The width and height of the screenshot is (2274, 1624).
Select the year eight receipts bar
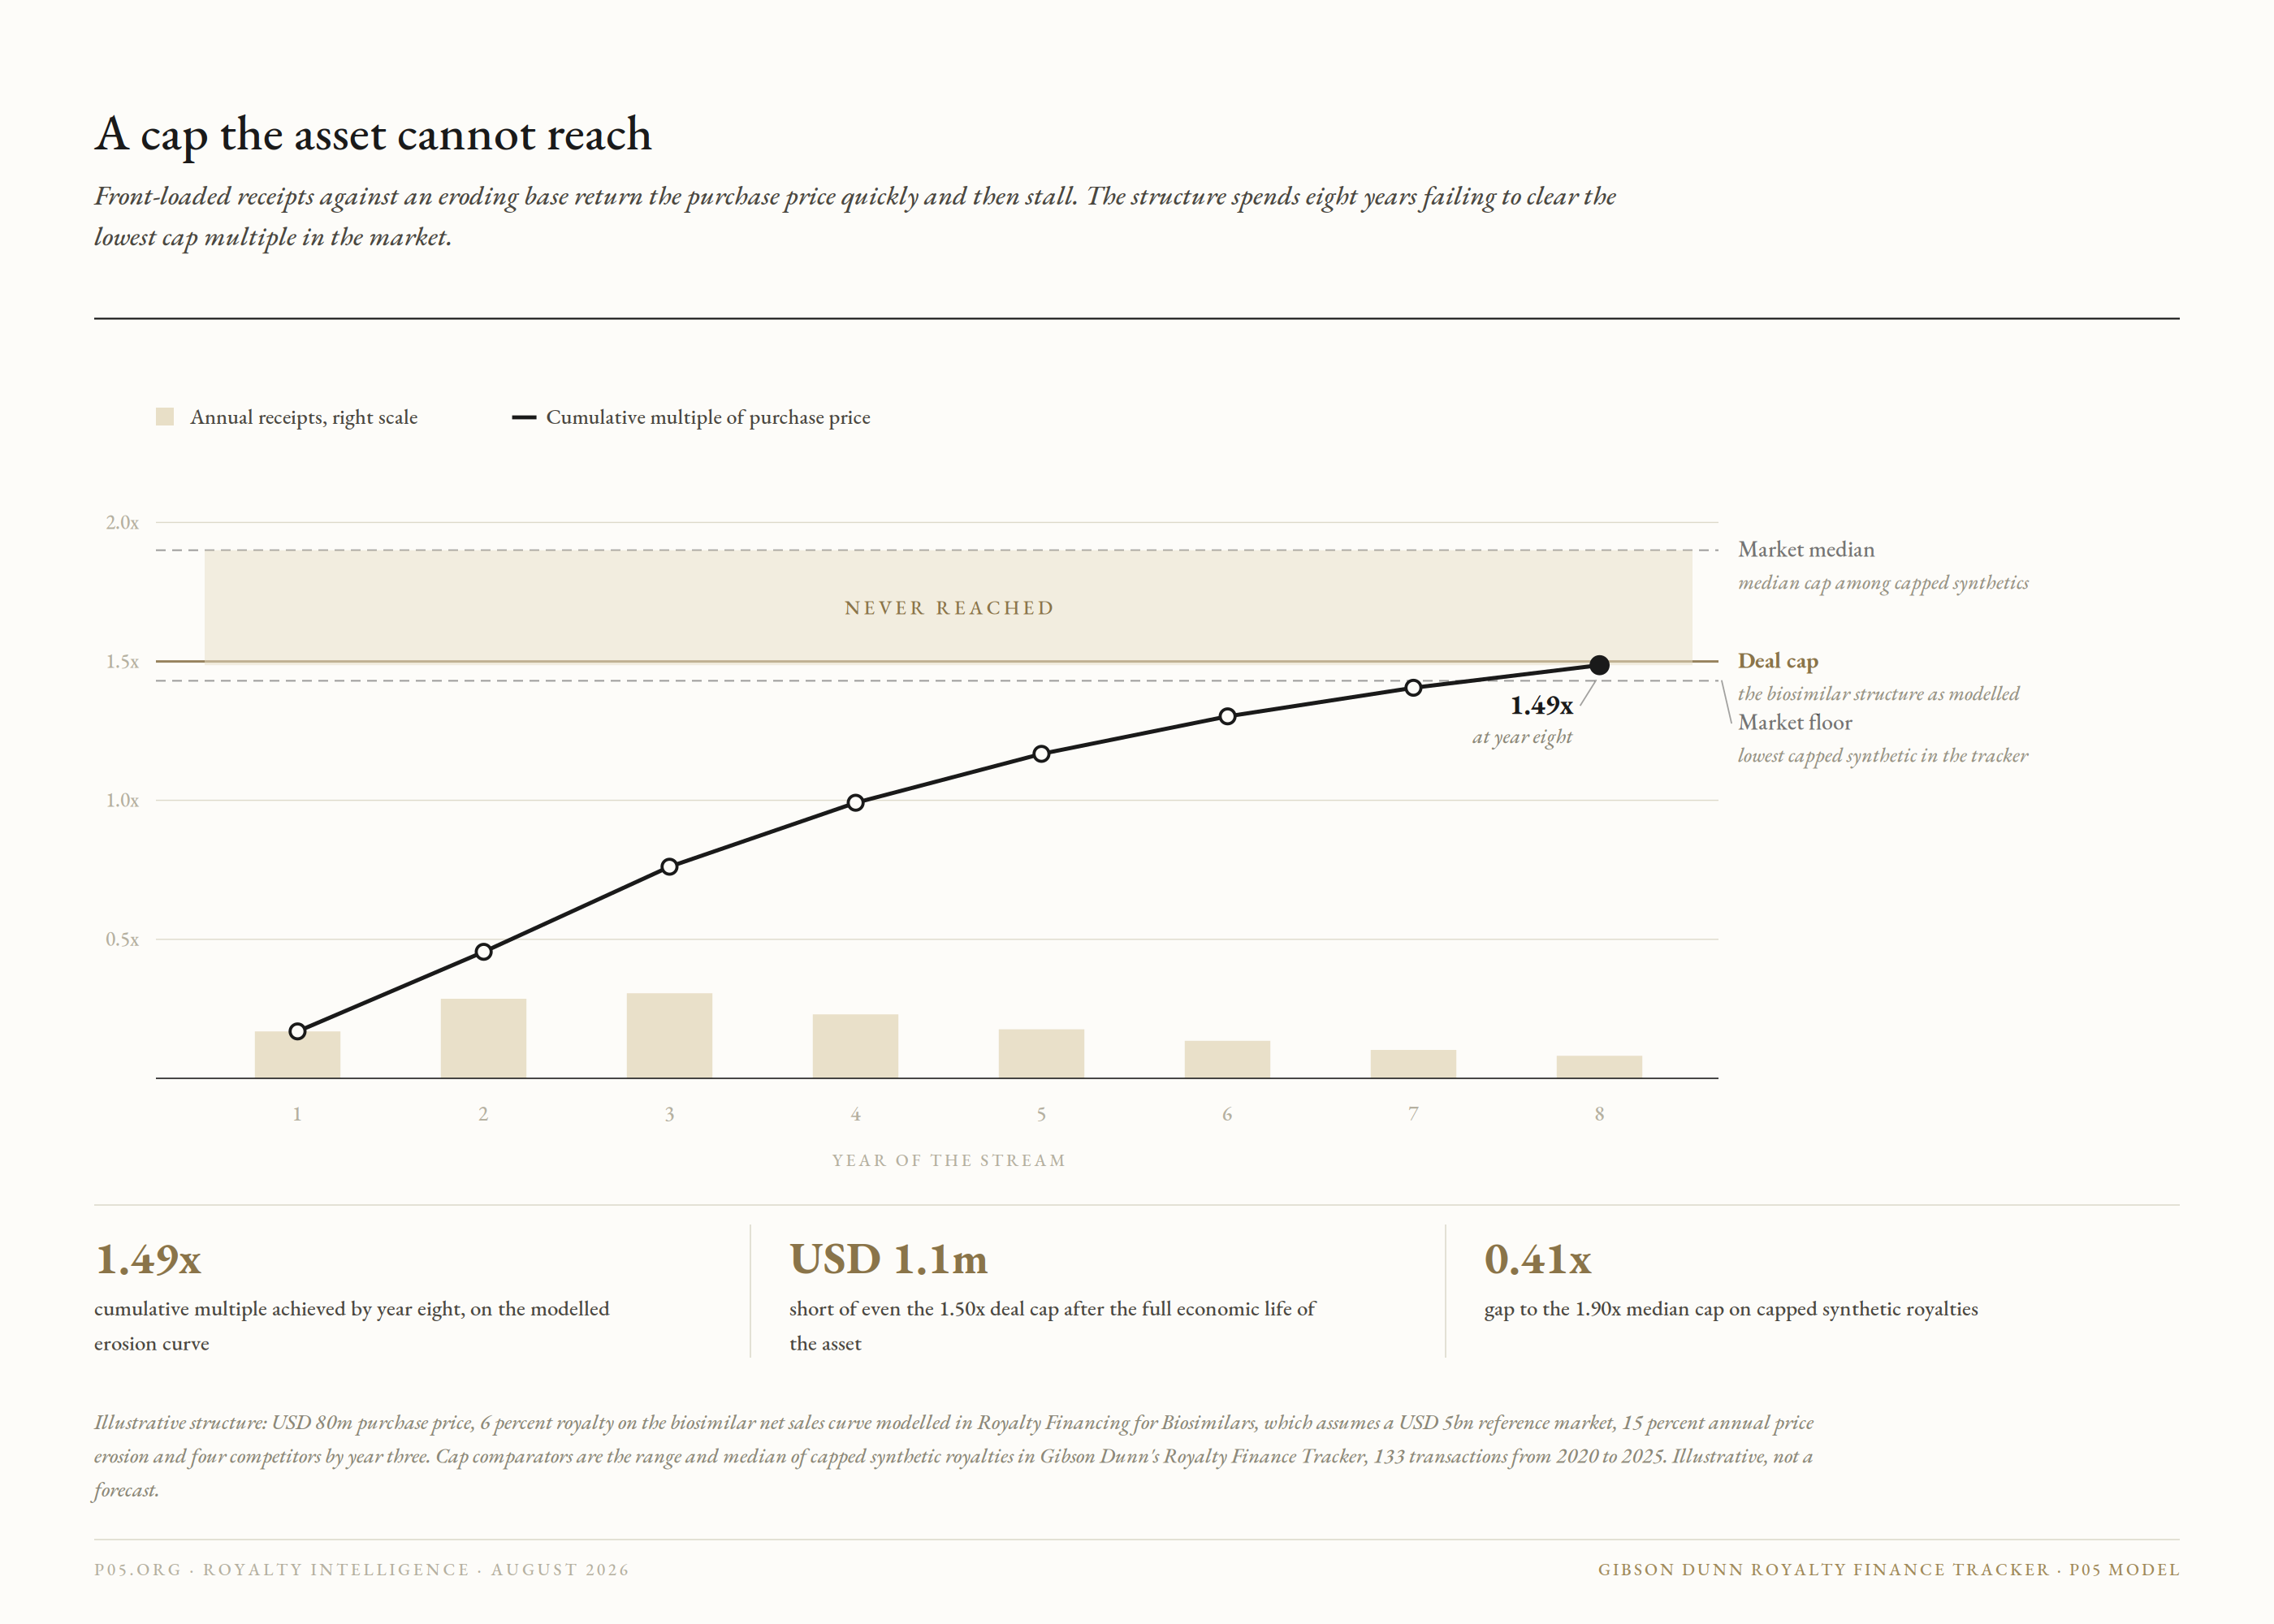pos(1599,1067)
